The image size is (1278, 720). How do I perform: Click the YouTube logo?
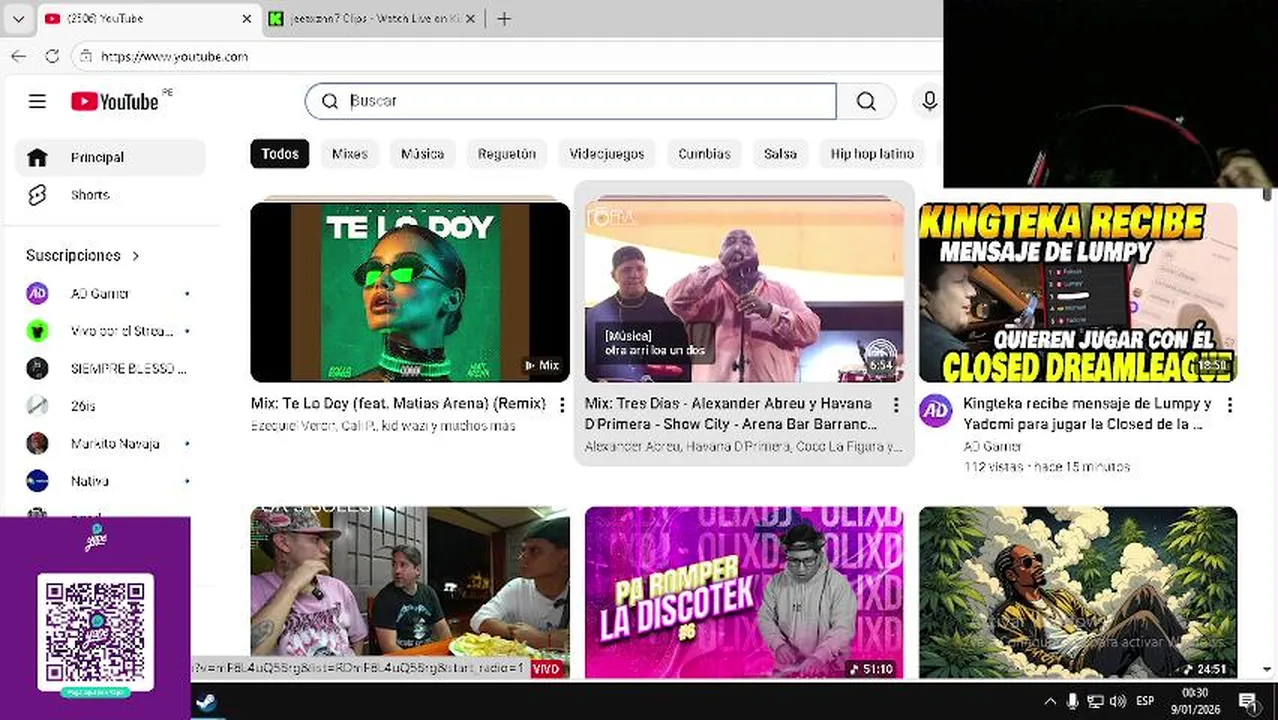click(x=115, y=101)
